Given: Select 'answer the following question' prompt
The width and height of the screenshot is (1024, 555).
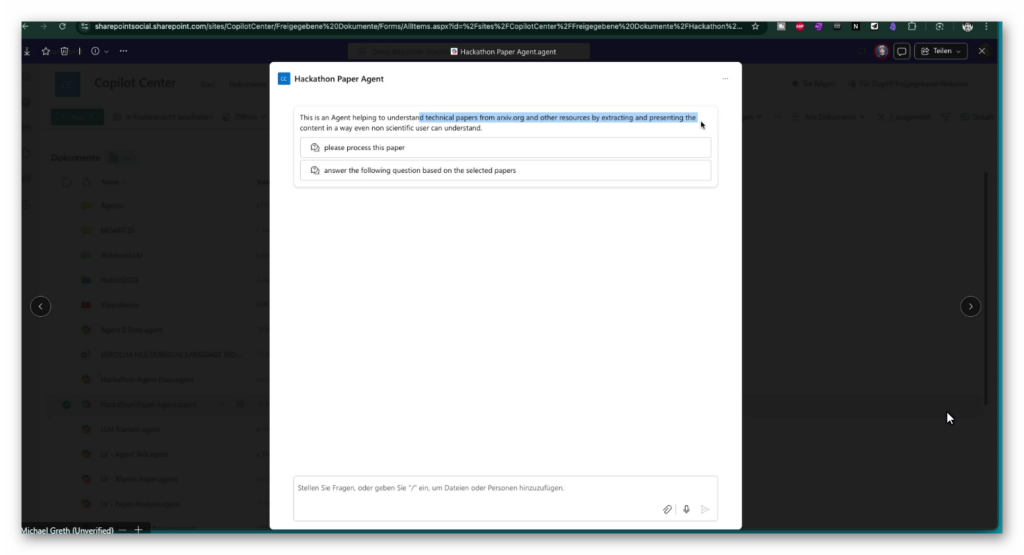Looking at the screenshot, I should tap(505, 170).
